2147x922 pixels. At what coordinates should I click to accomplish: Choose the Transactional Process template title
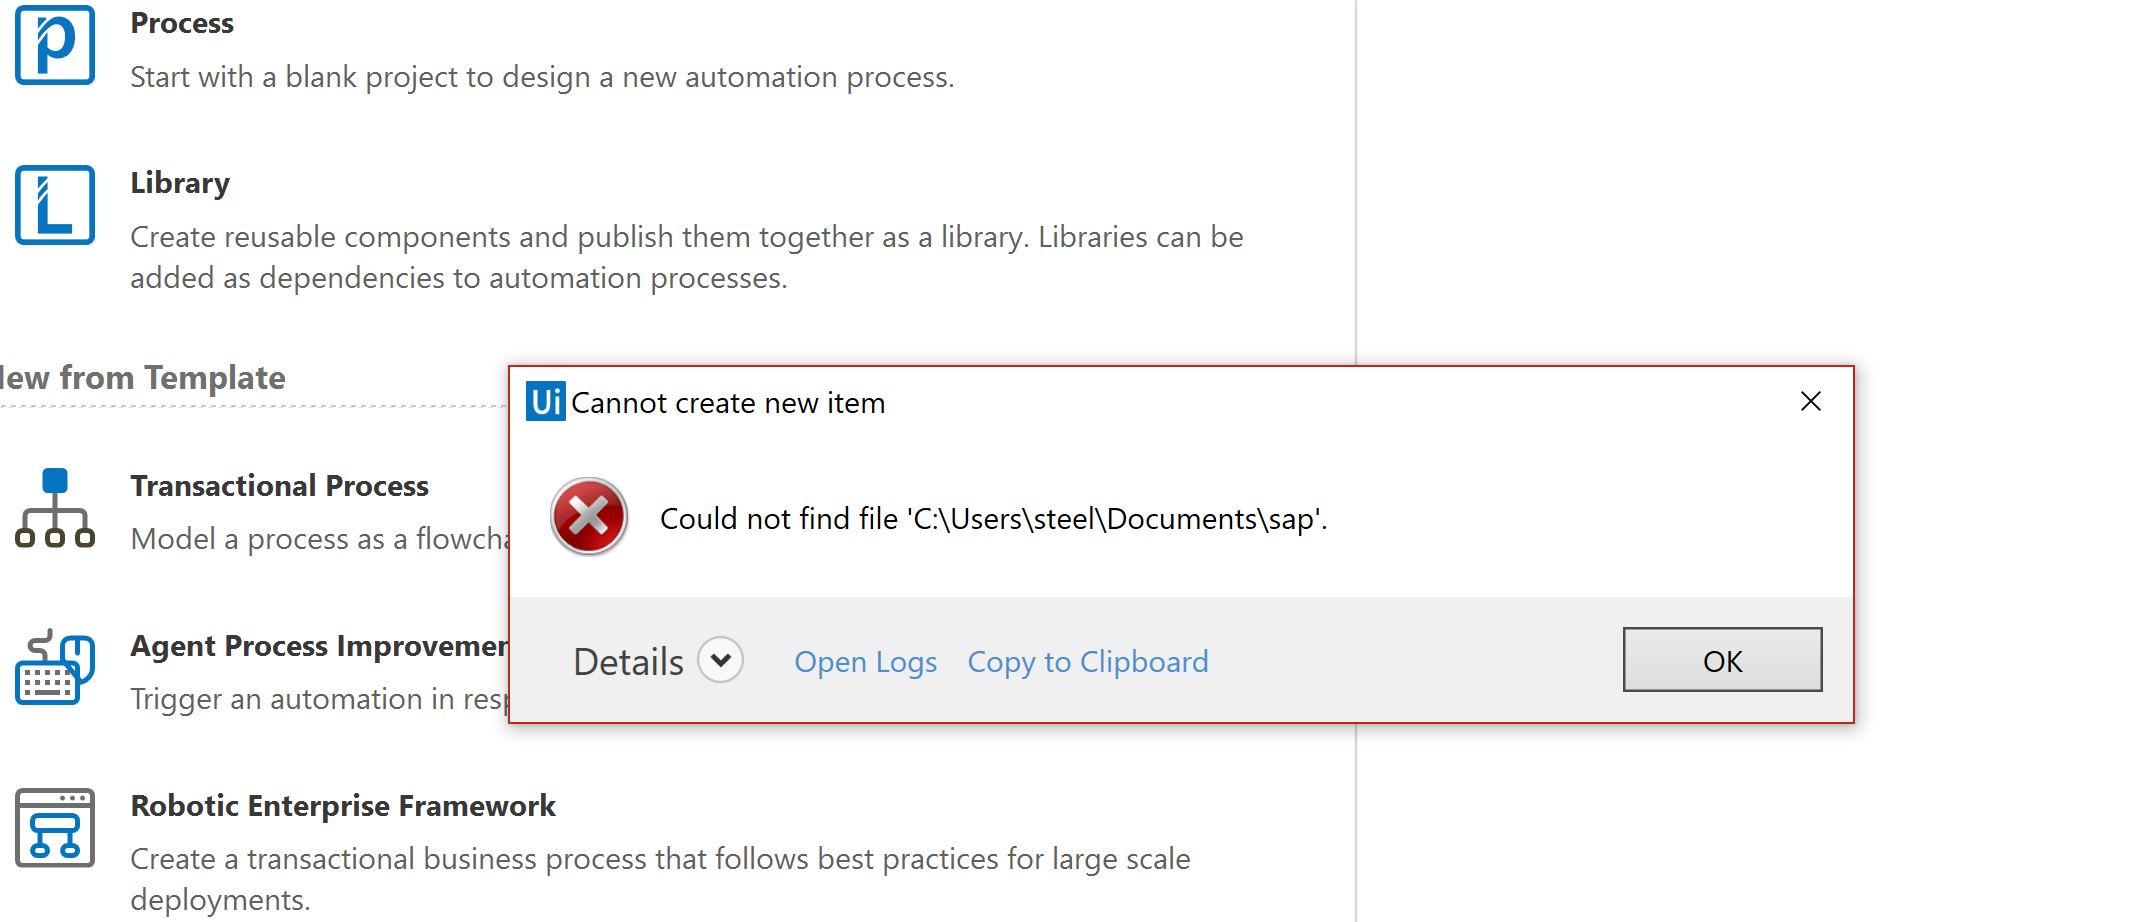(279, 486)
